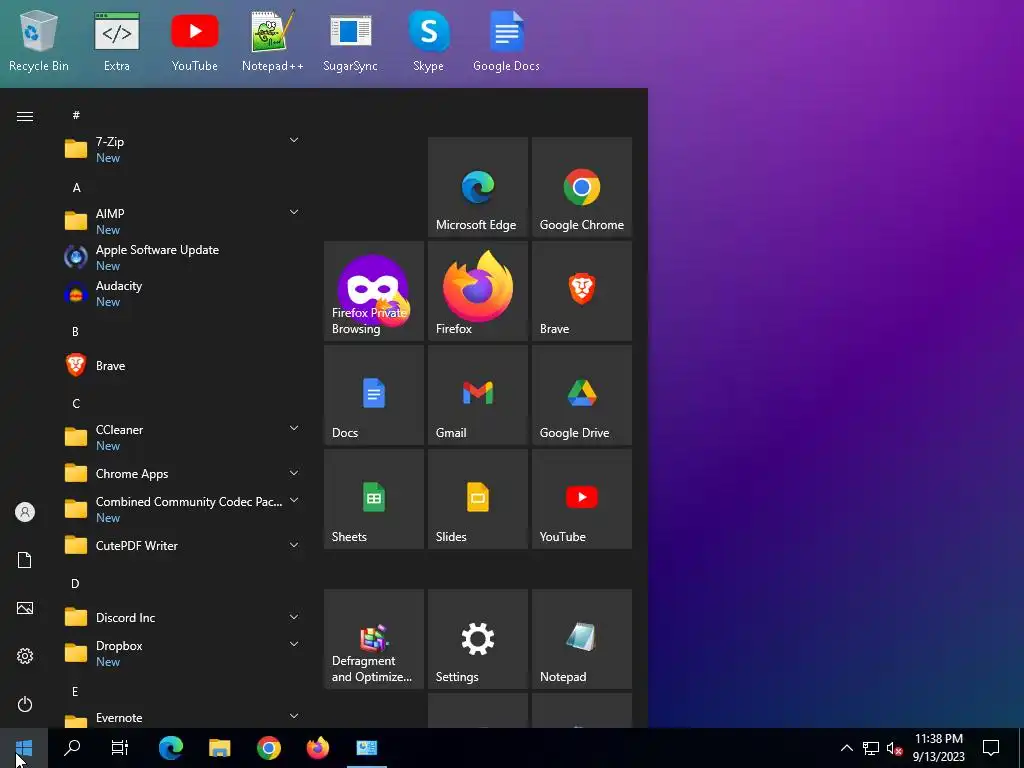
Task: Click the letter C section header
Action: (76, 404)
